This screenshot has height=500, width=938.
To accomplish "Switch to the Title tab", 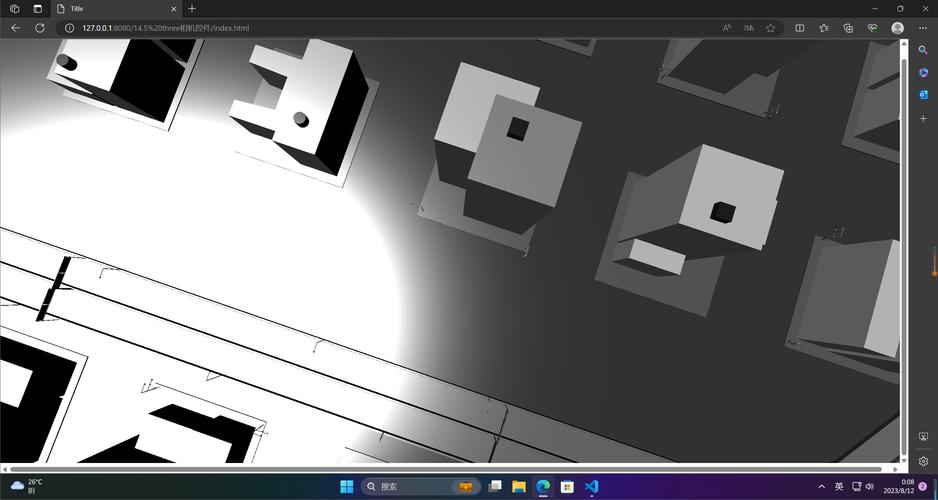I will tap(110, 9).
